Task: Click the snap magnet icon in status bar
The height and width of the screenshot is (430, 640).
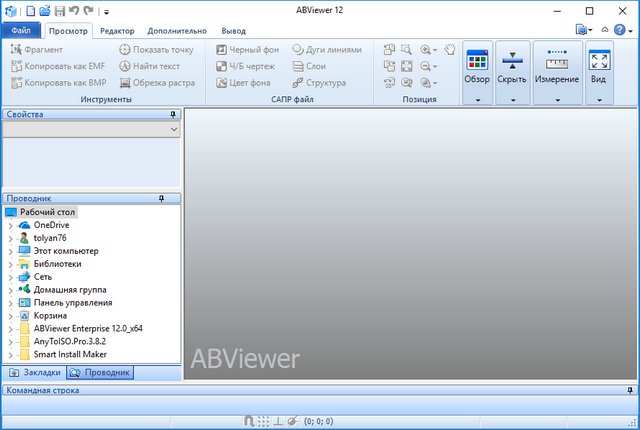Action: coord(250,422)
